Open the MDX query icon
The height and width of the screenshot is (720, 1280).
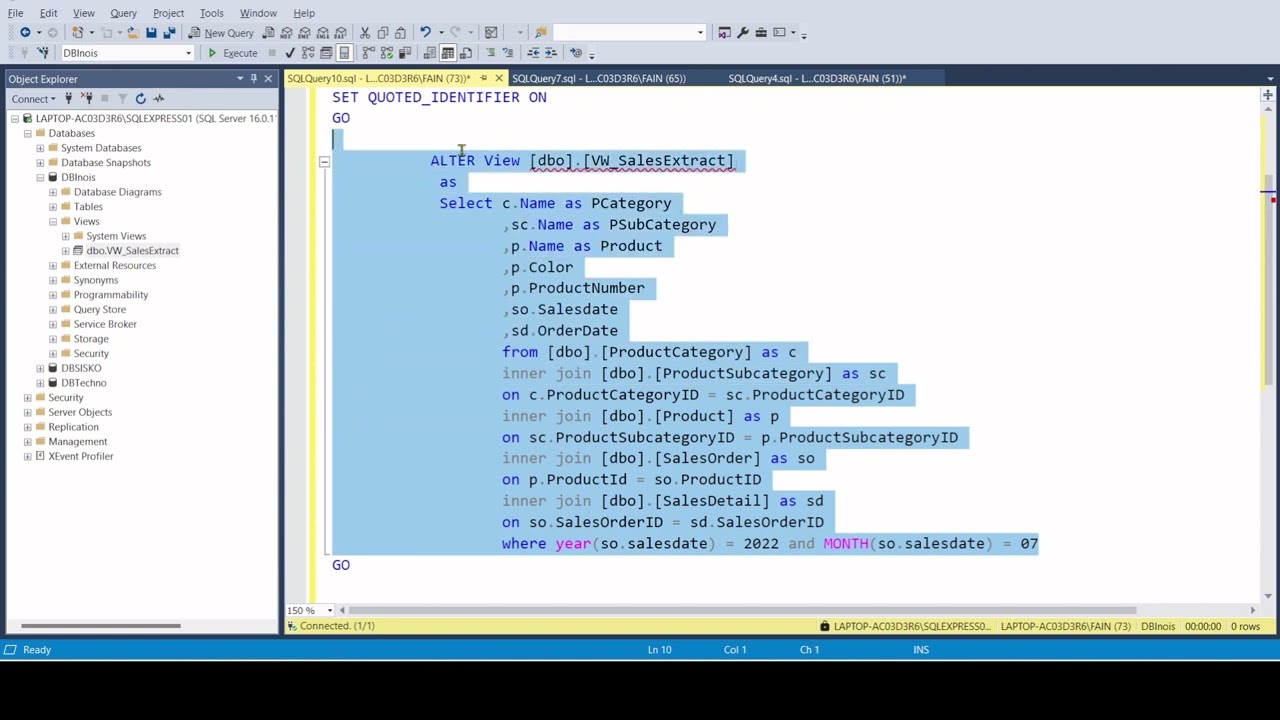(286, 32)
